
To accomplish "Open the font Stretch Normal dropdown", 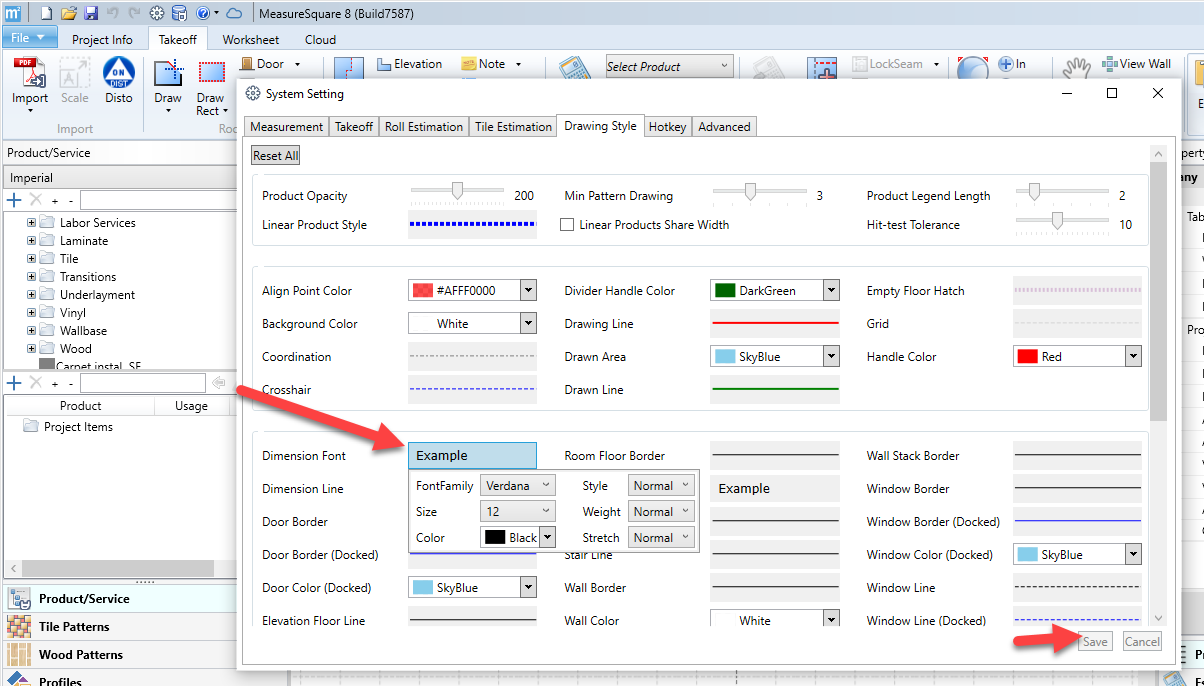I will (661, 537).
